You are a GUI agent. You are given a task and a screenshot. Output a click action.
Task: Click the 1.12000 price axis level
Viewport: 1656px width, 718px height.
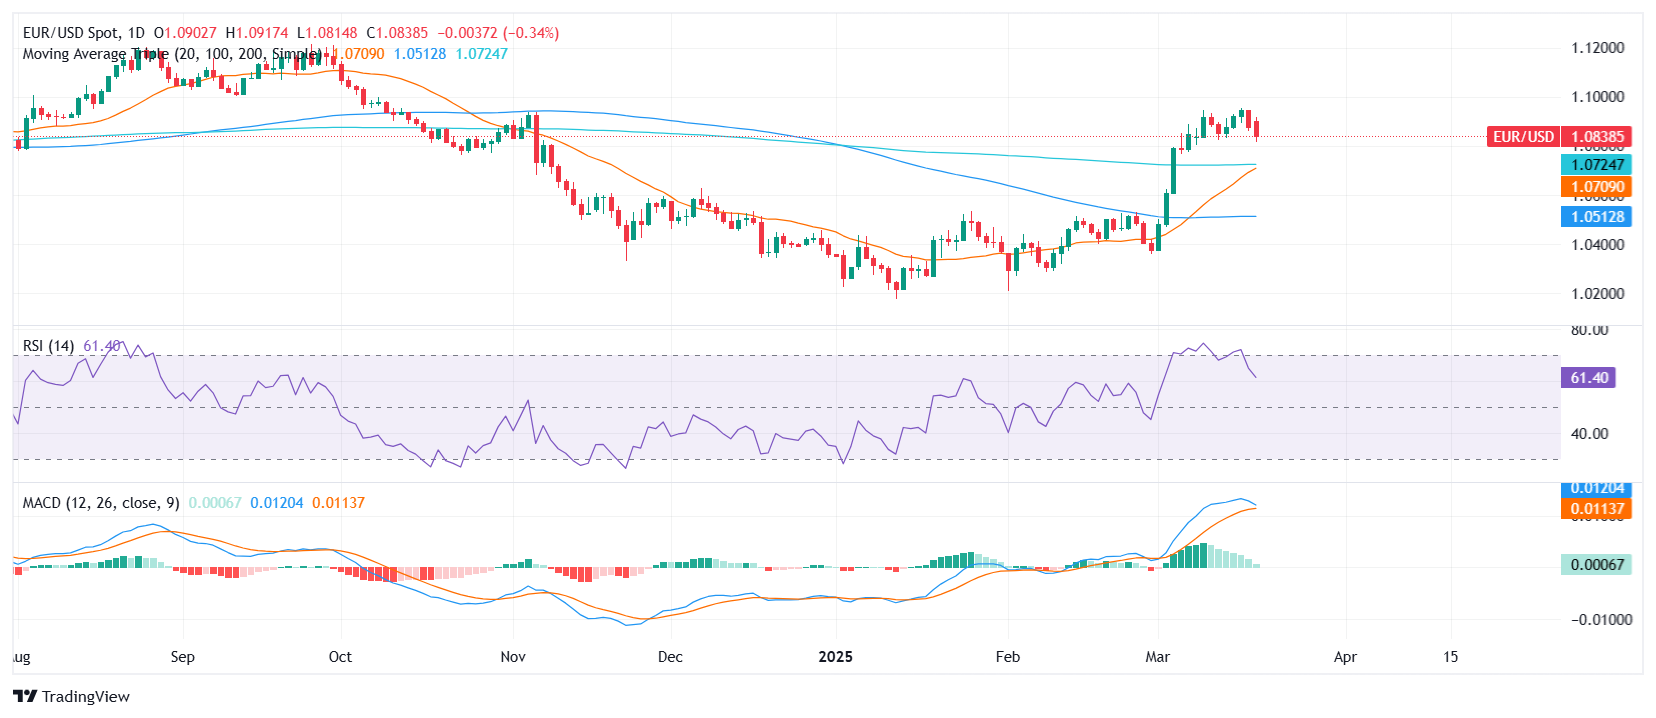1597,48
